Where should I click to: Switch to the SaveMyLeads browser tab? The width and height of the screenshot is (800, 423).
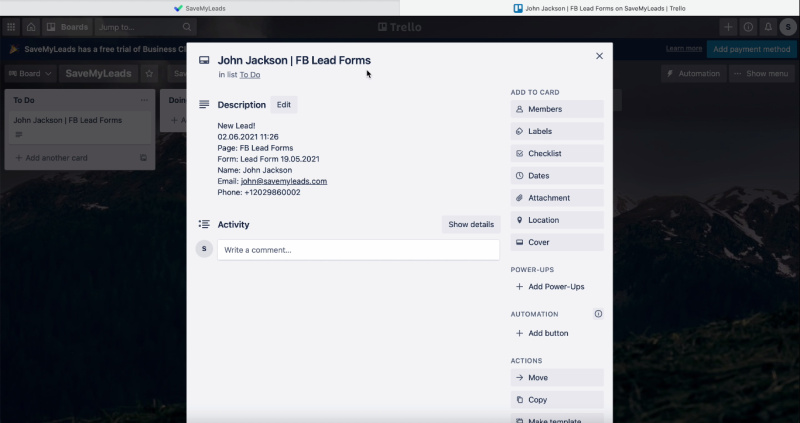point(199,8)
